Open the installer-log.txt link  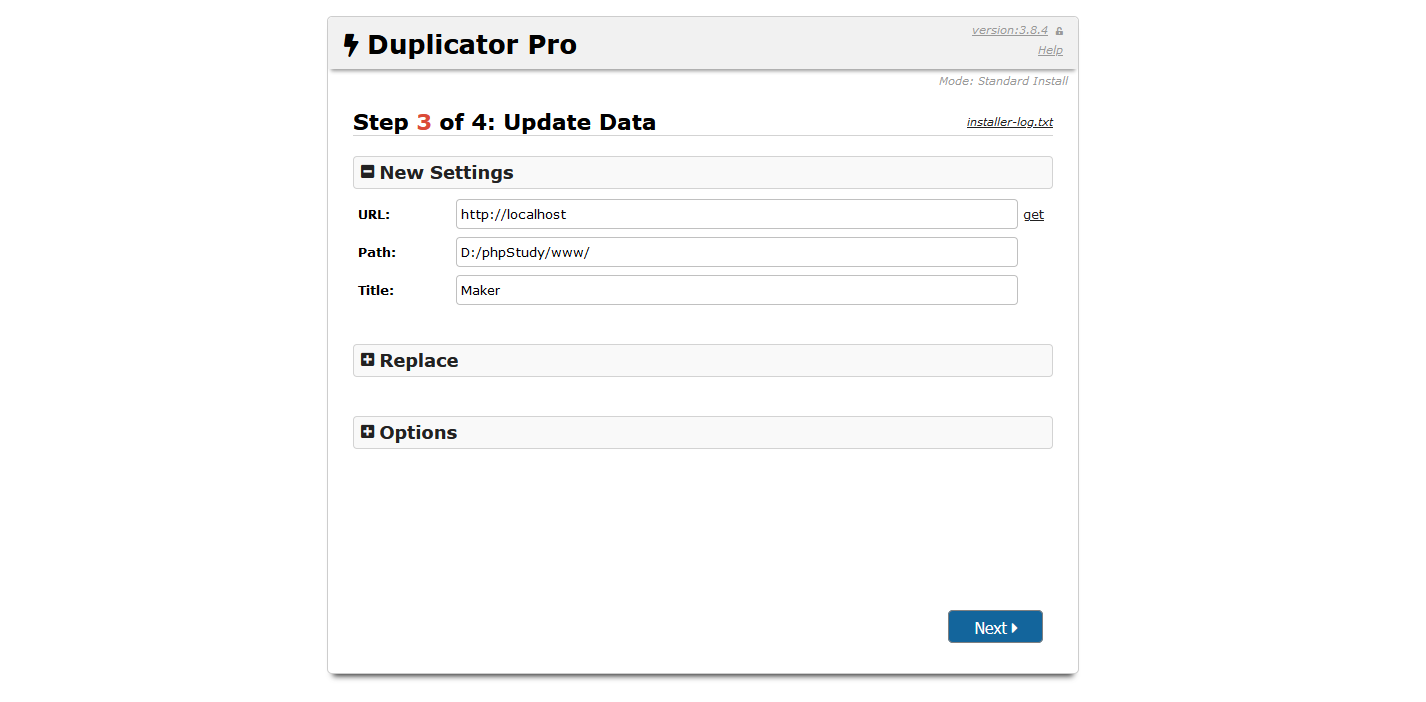(x=1009, y=122)
